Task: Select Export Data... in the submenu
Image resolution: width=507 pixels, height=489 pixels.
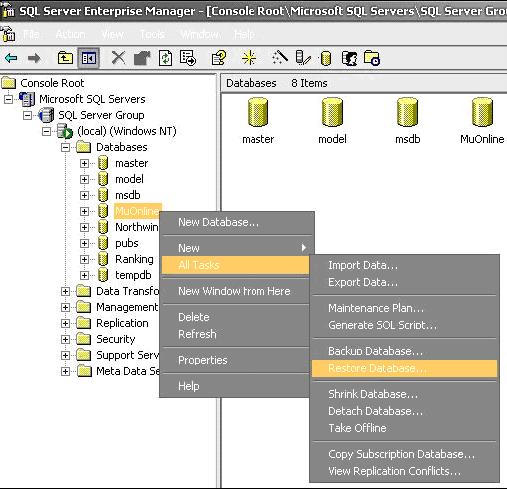Action: tap(404, 282)
